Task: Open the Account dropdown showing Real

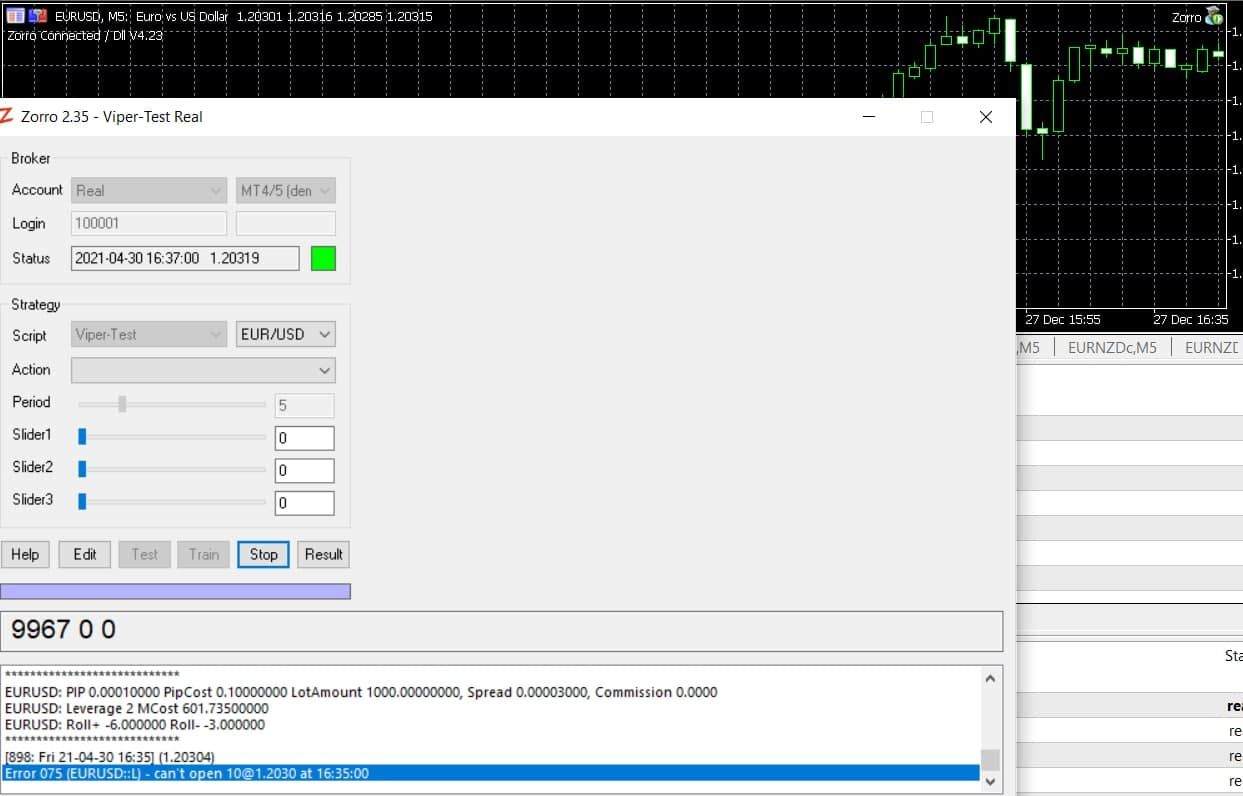Action: click(x=149, y=190)
